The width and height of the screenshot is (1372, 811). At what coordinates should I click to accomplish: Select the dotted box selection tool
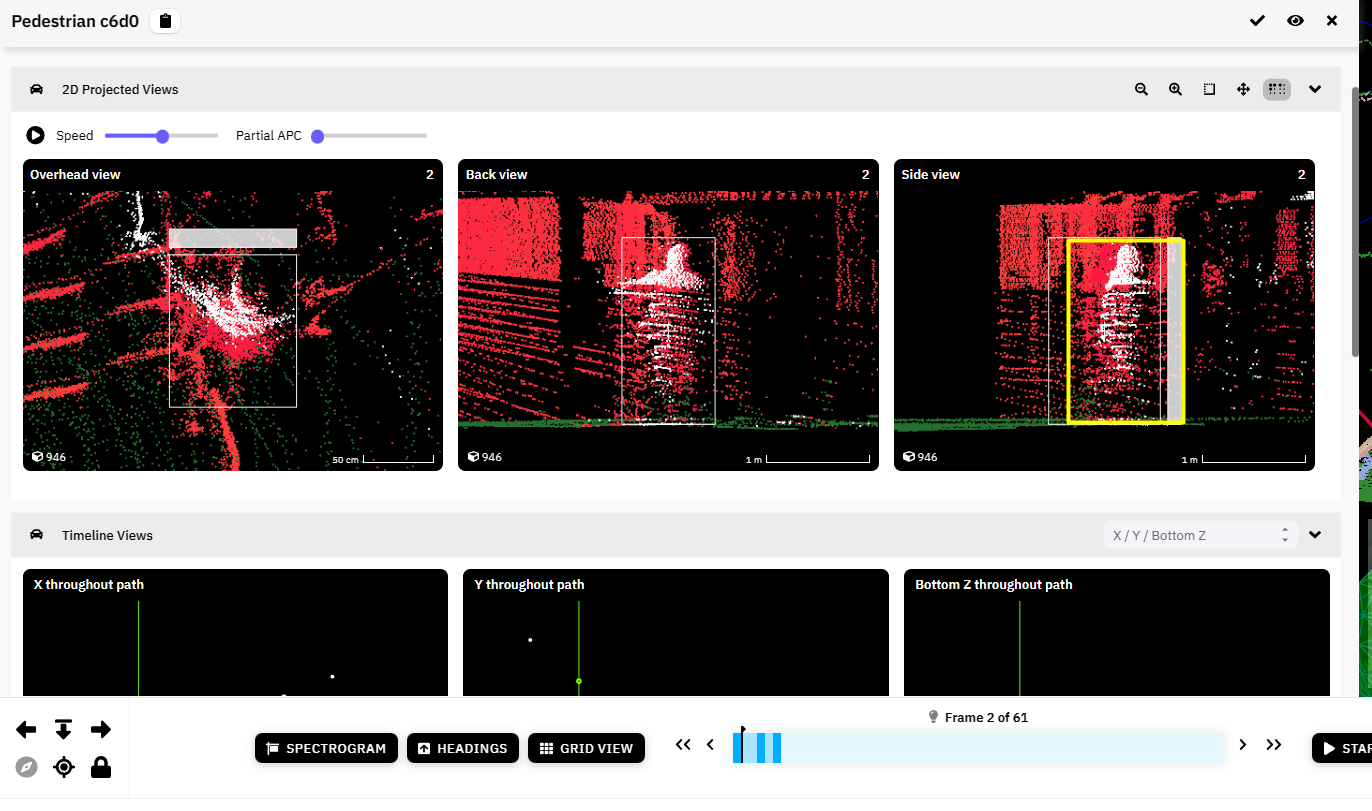coord(1209,89)
